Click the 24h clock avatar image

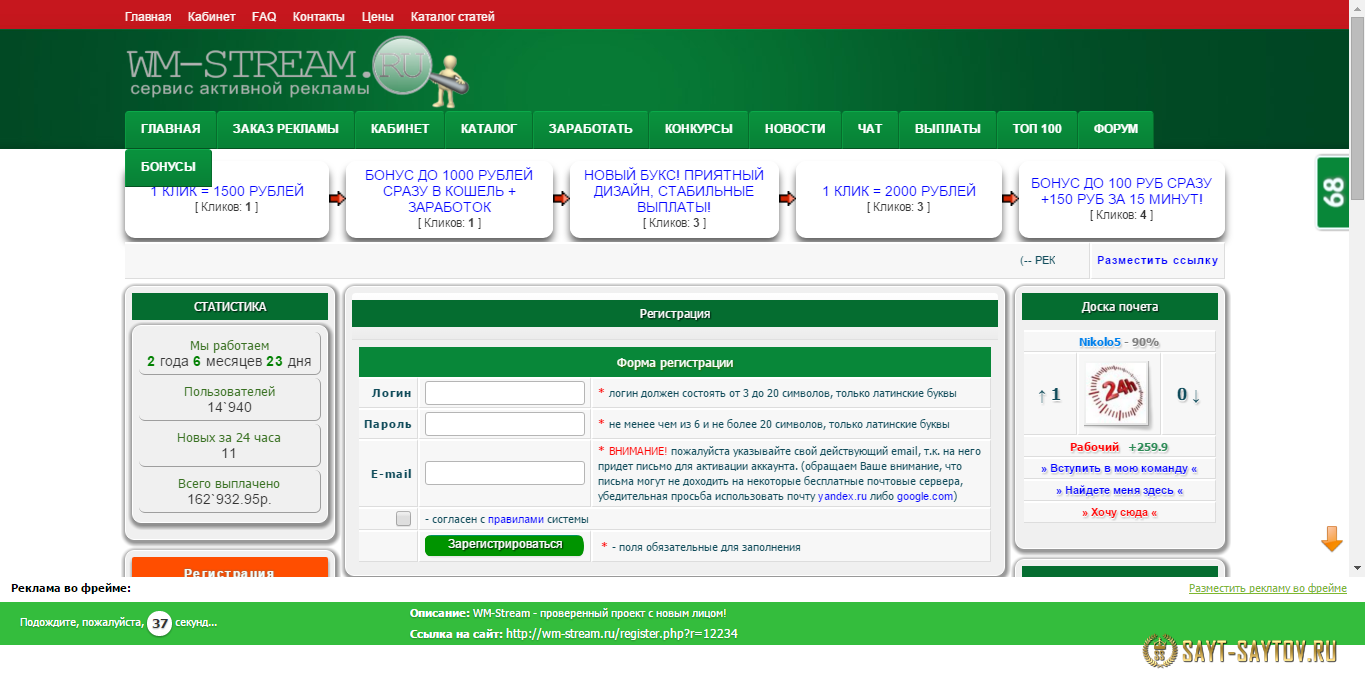(1119, 394)
